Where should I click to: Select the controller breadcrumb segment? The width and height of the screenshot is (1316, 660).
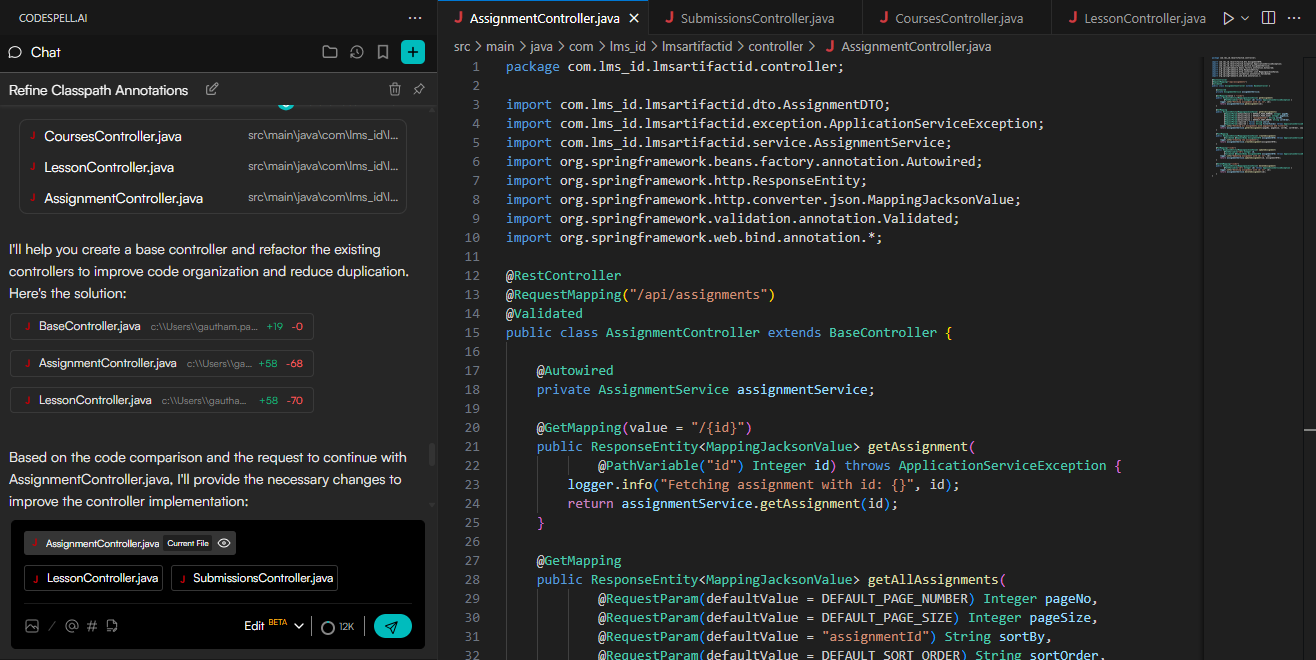tap(775, 46)
